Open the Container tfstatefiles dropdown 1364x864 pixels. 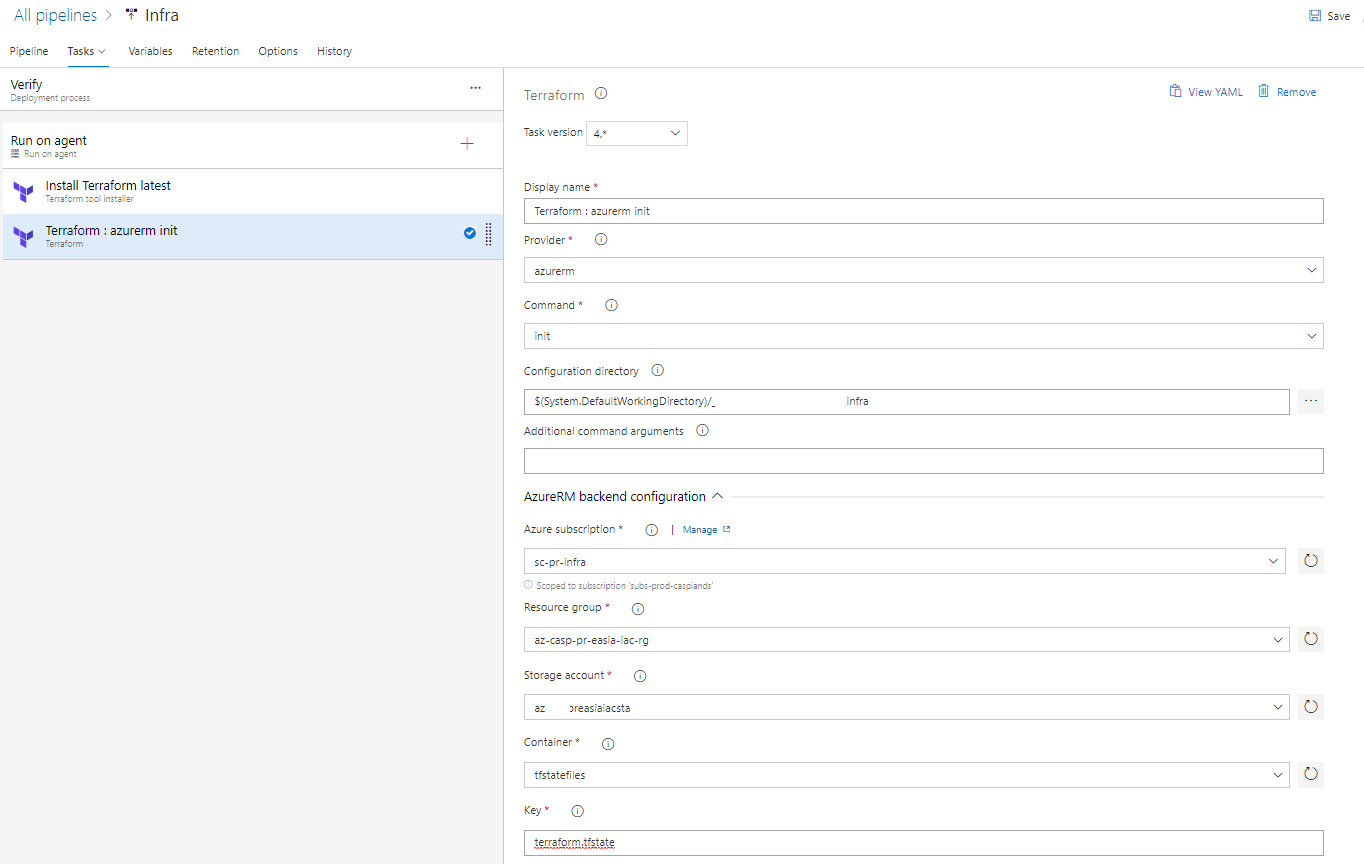(x=907, y=774)
